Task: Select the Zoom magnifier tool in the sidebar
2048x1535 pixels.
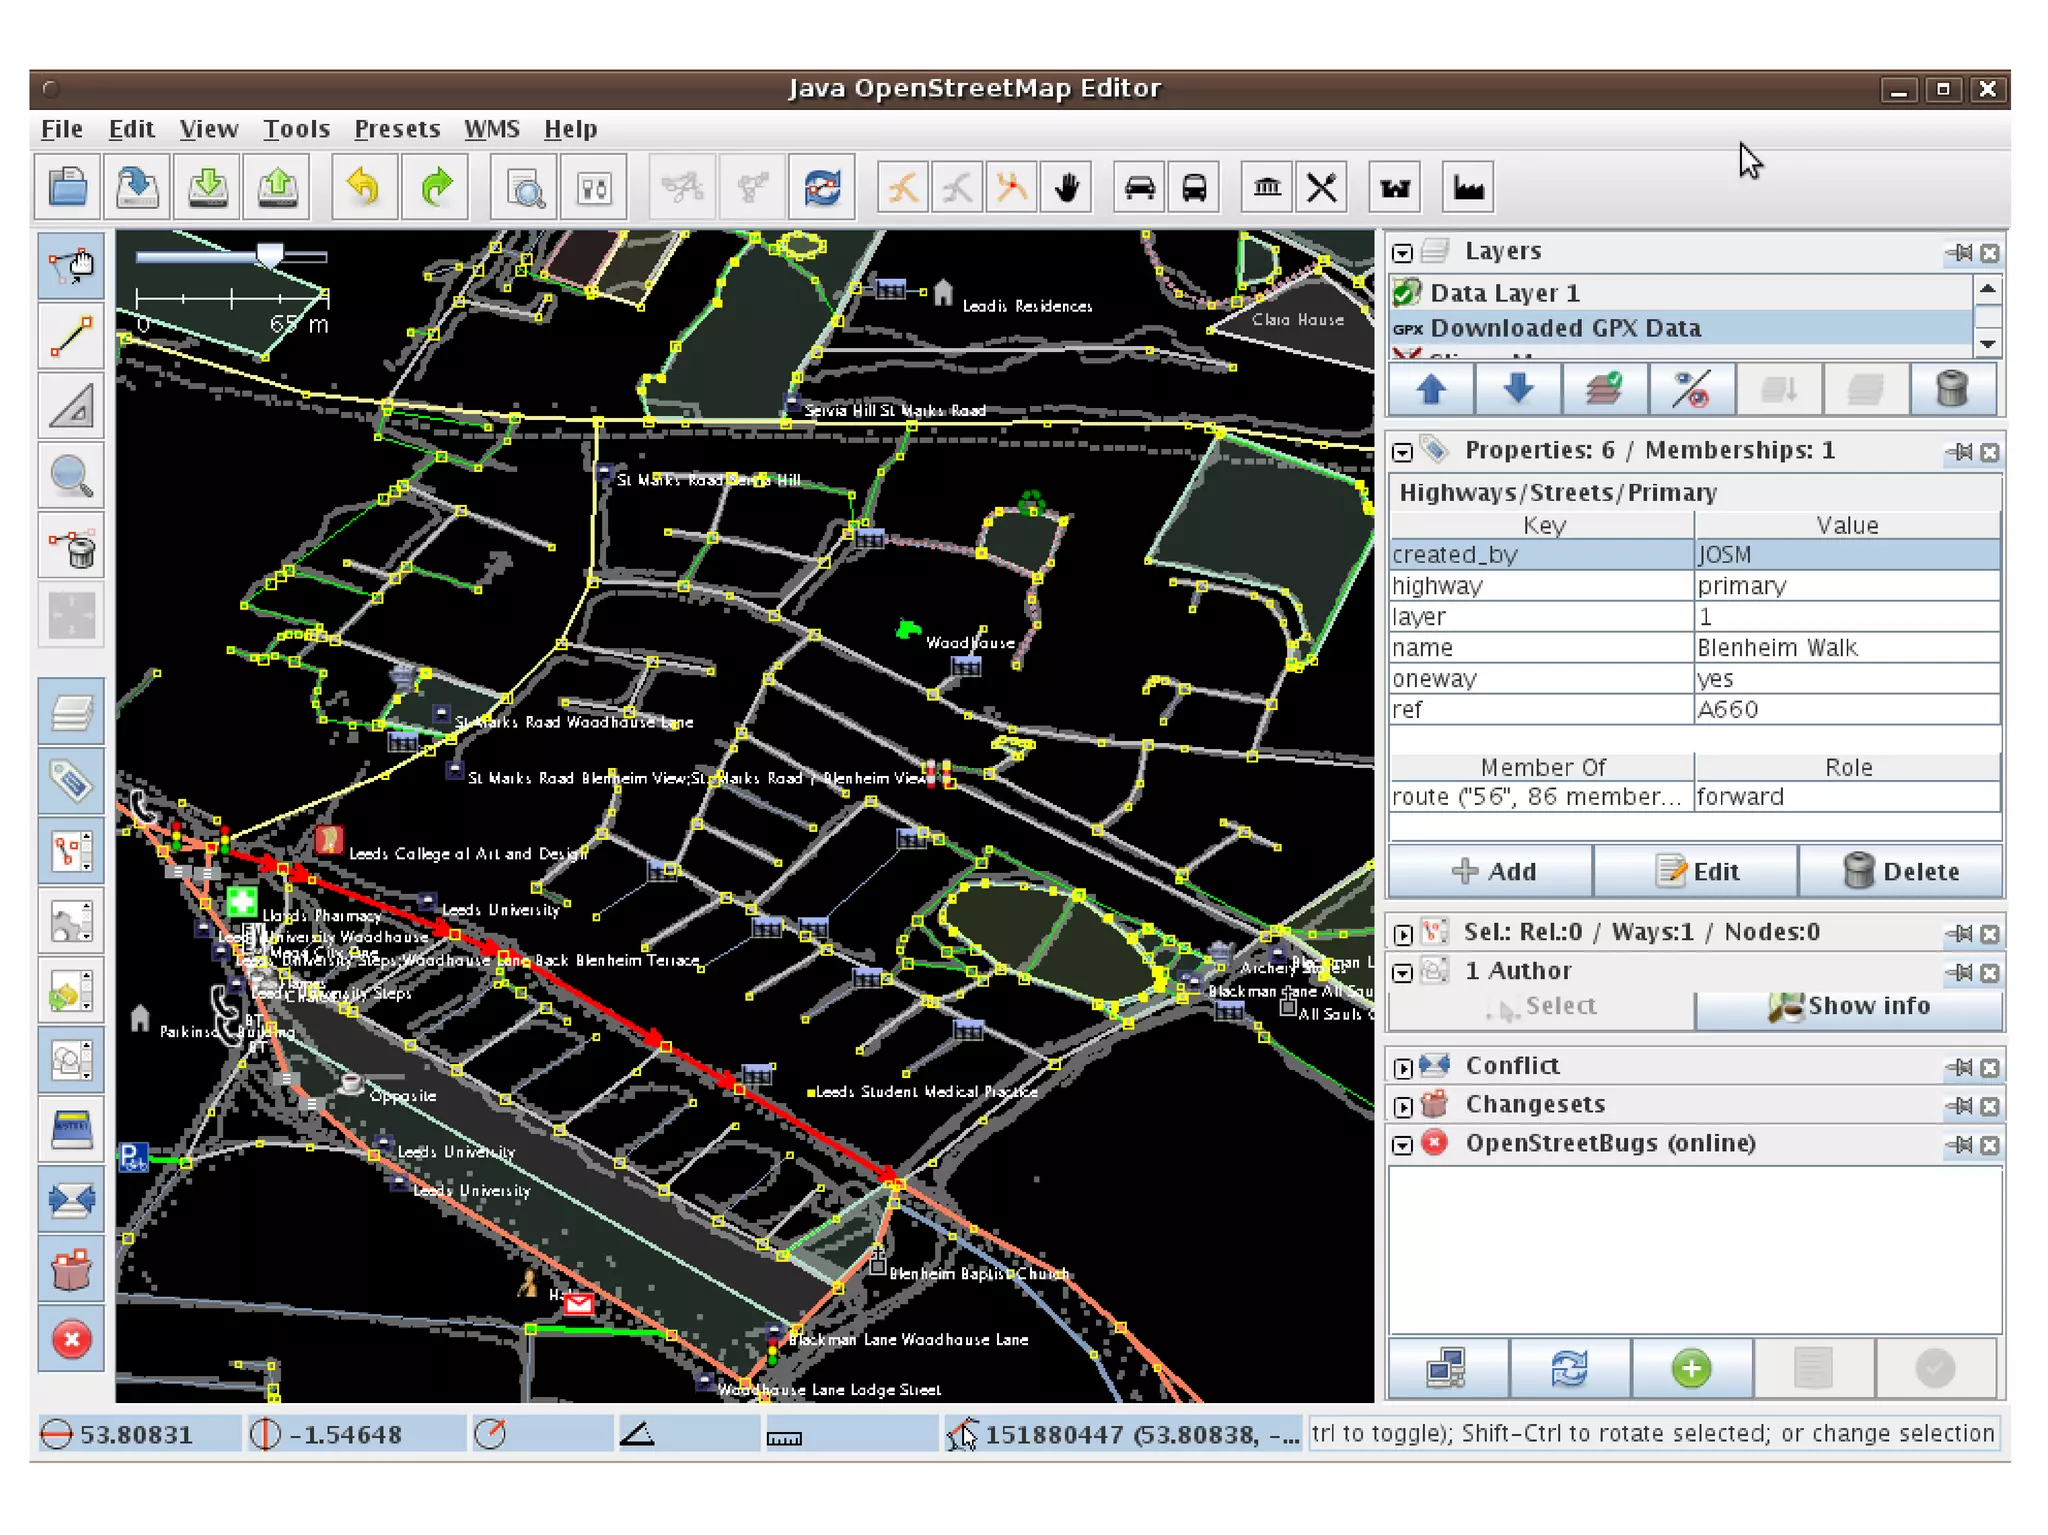Action: pyautogui.click(x=71, y=477)
